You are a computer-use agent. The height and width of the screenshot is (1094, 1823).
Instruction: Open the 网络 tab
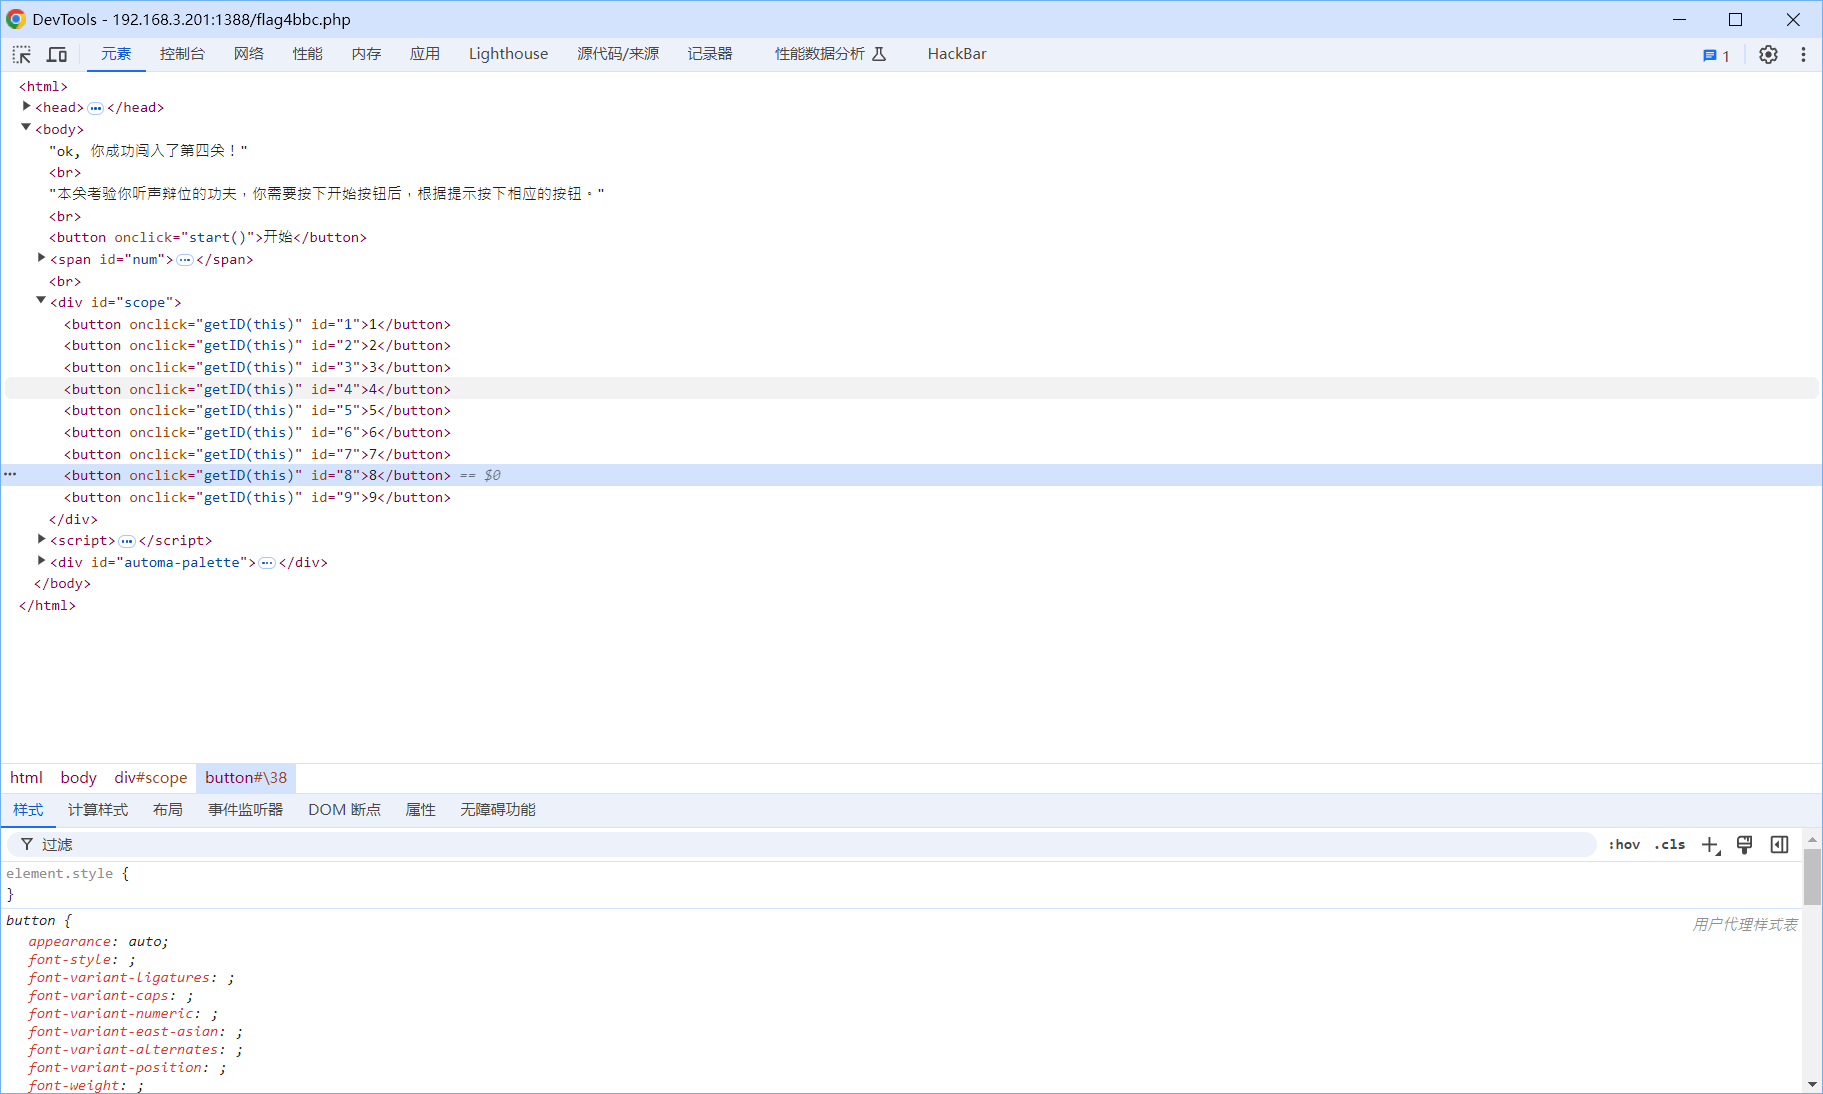pyautogui.click(x=249, y=54)
